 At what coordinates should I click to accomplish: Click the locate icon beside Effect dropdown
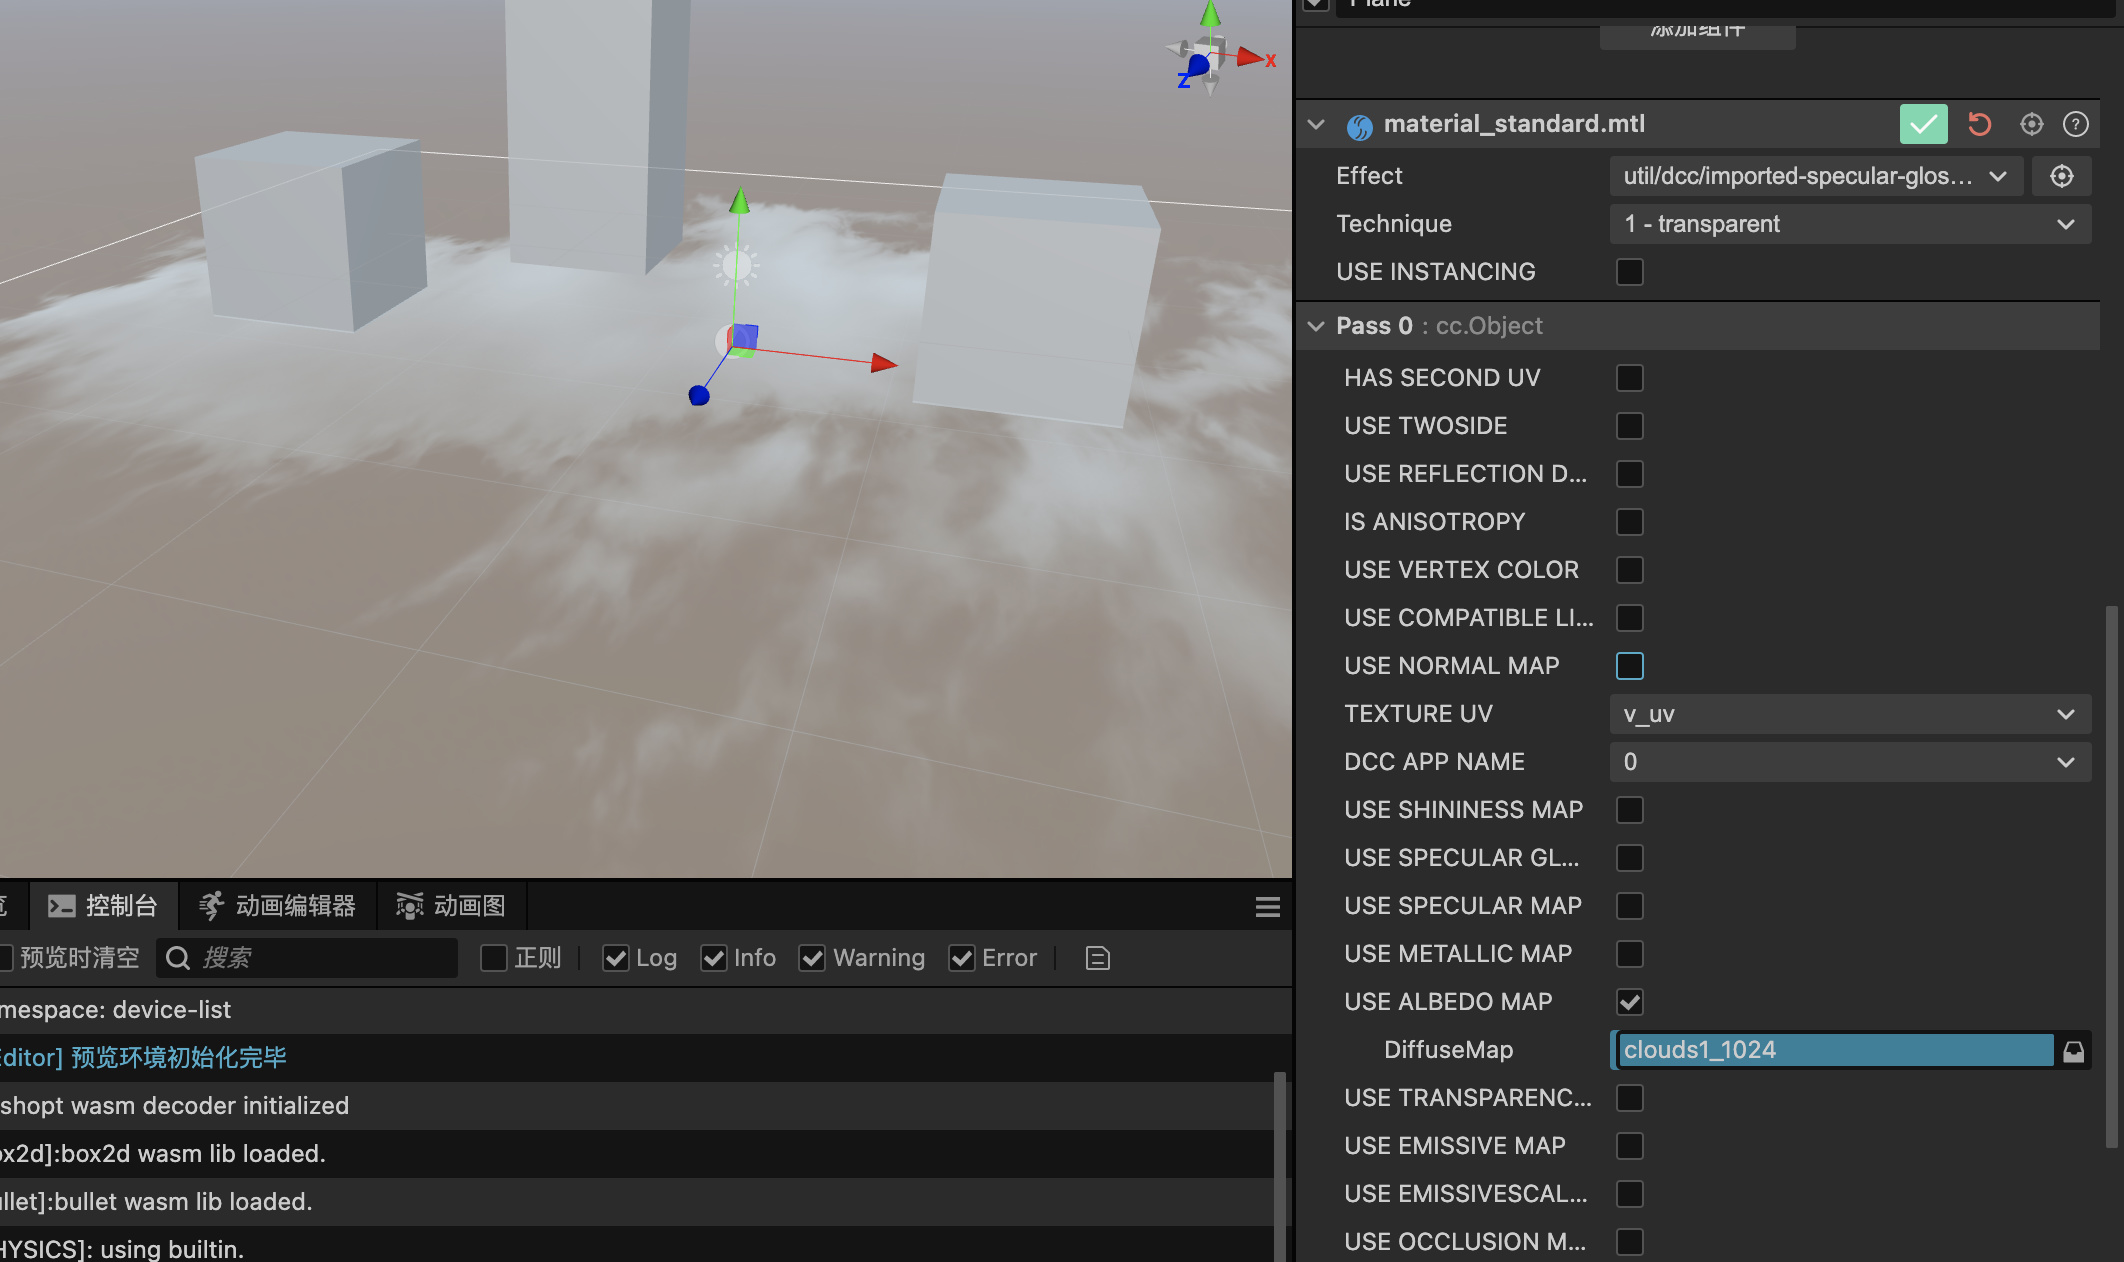[2061, 176]
